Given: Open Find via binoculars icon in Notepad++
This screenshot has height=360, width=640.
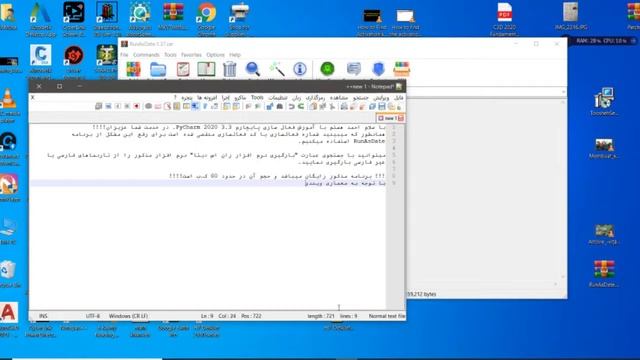Looking at the screenshot, I should click(280, 107).
